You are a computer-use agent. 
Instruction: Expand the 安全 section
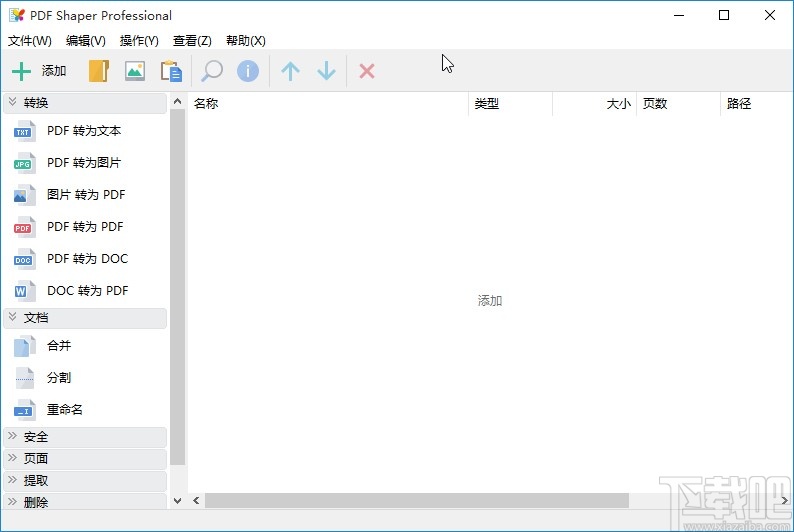(85, 437)
